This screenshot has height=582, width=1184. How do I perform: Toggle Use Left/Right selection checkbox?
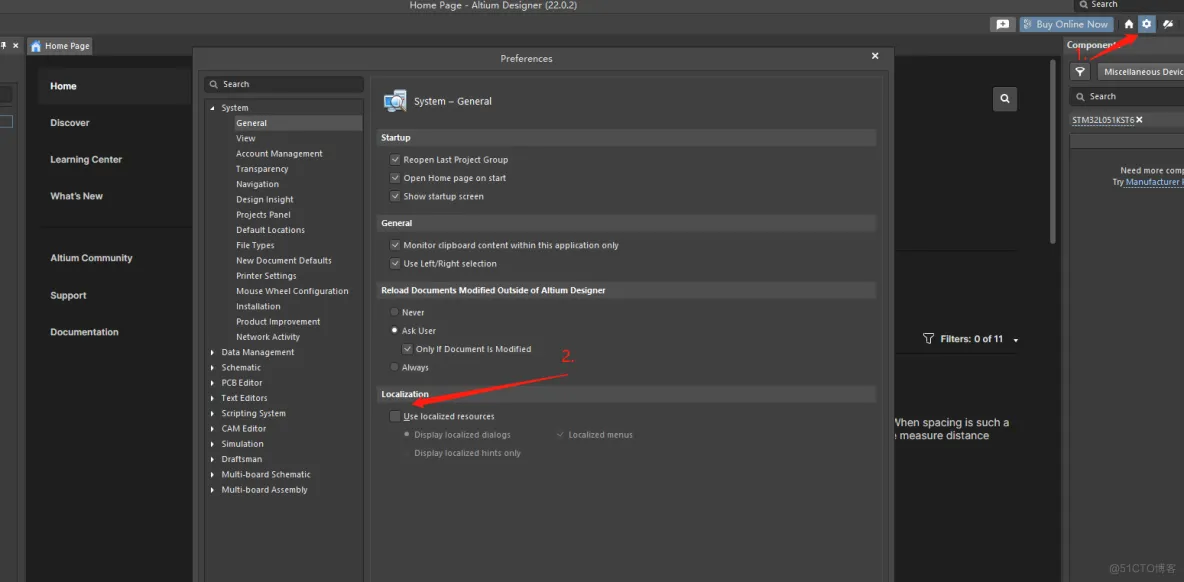[395, 263]
